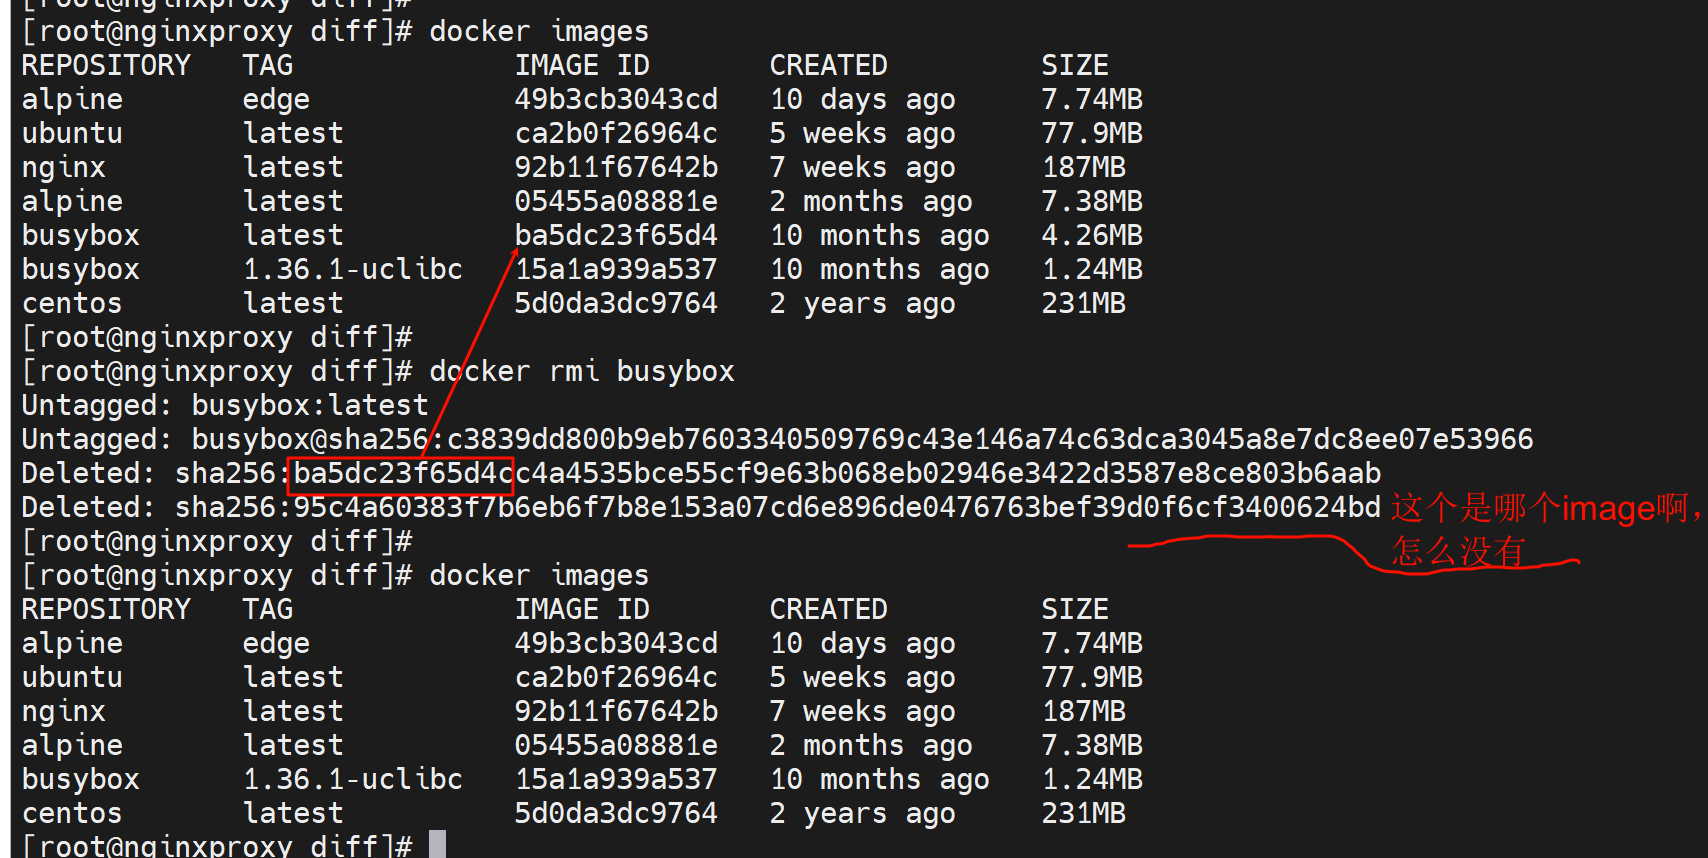The image size is (1708, 858).
Task: Click the red underline beneath the Chinese annotation
Action: (x=1250, y=539)
